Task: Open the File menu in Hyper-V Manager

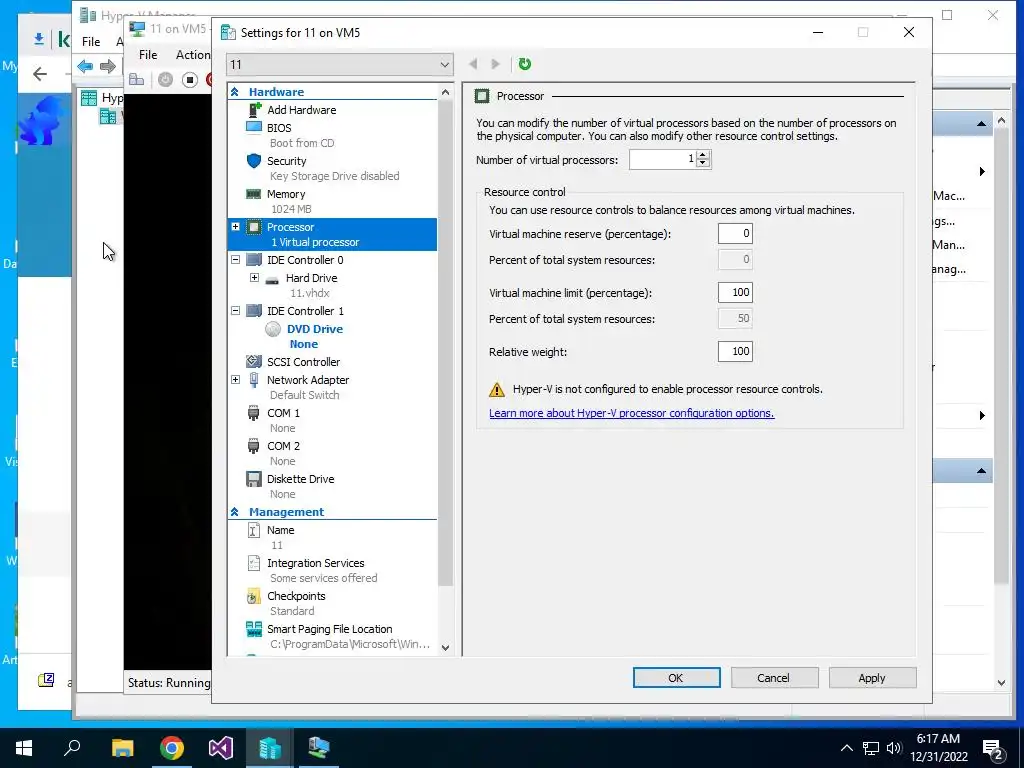Action: (91, 42)
